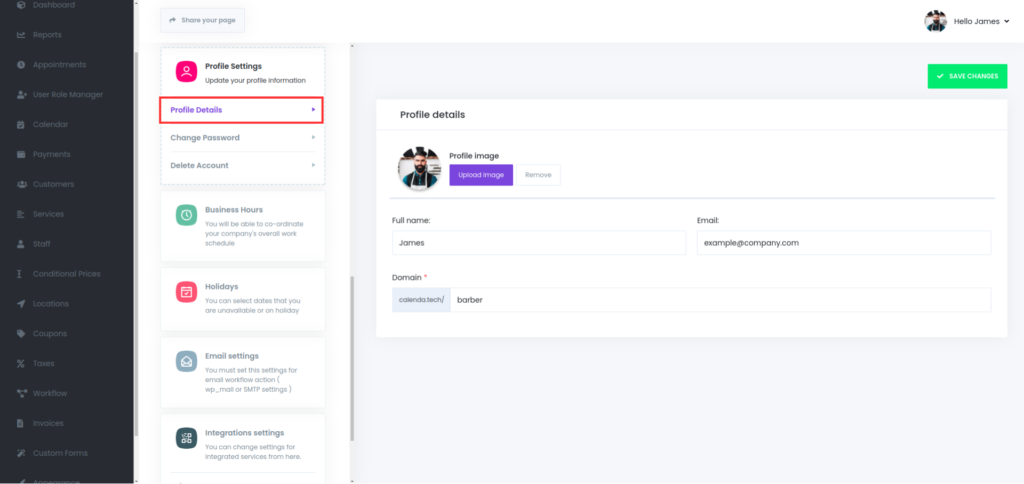Image resolution: width=1024 pixels, height=484 pixels.
Task: Click the Business Hours clock icon
Action: pyautogui.click(x=186, y=215)
